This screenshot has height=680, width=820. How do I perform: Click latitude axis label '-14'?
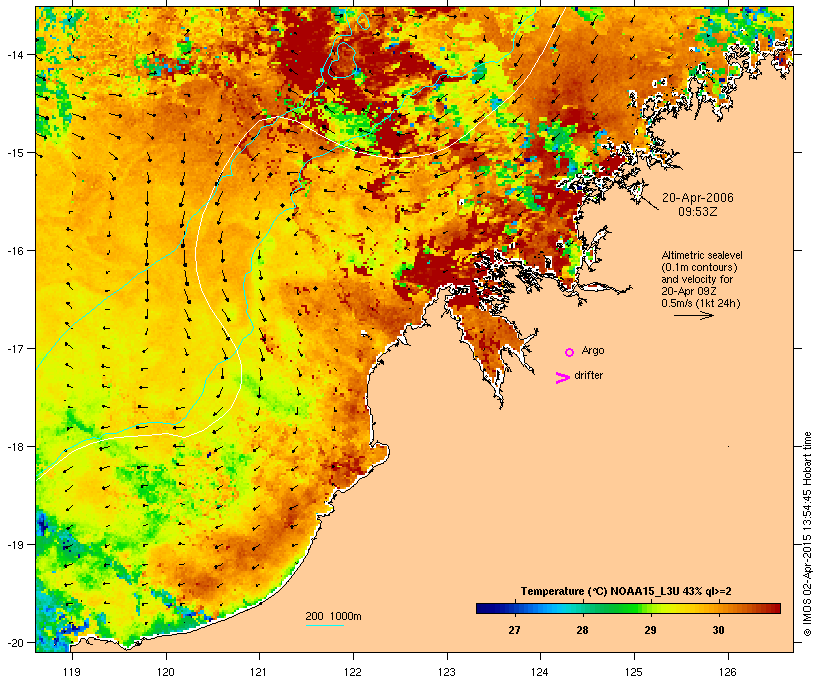(14, 54)
